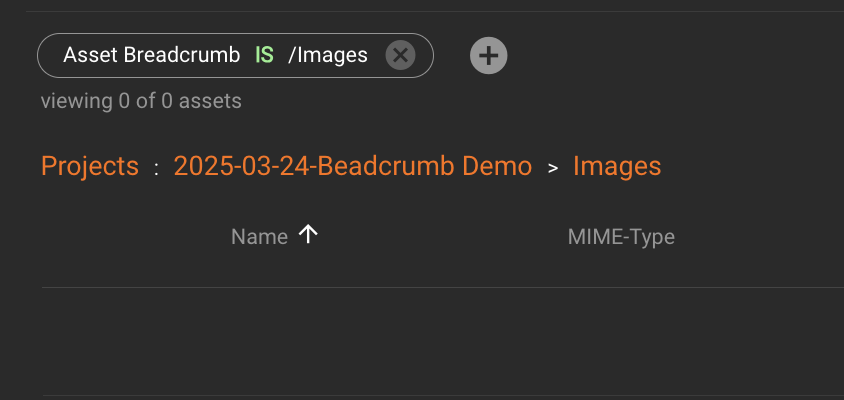Image resolution: width=844 pixels, height=400 pixels.
Task: Click empty header space right of MIME-Type
Action: click(760, 237)
